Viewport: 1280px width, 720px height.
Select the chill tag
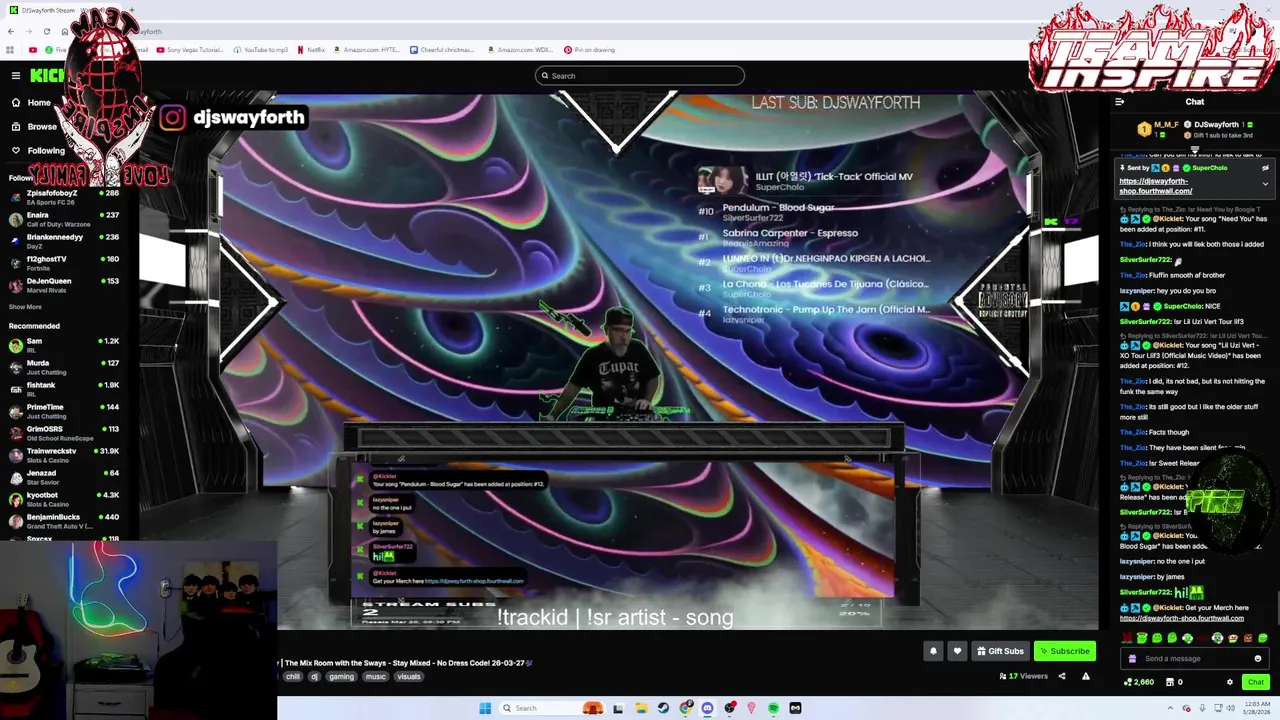click(292, 677)
